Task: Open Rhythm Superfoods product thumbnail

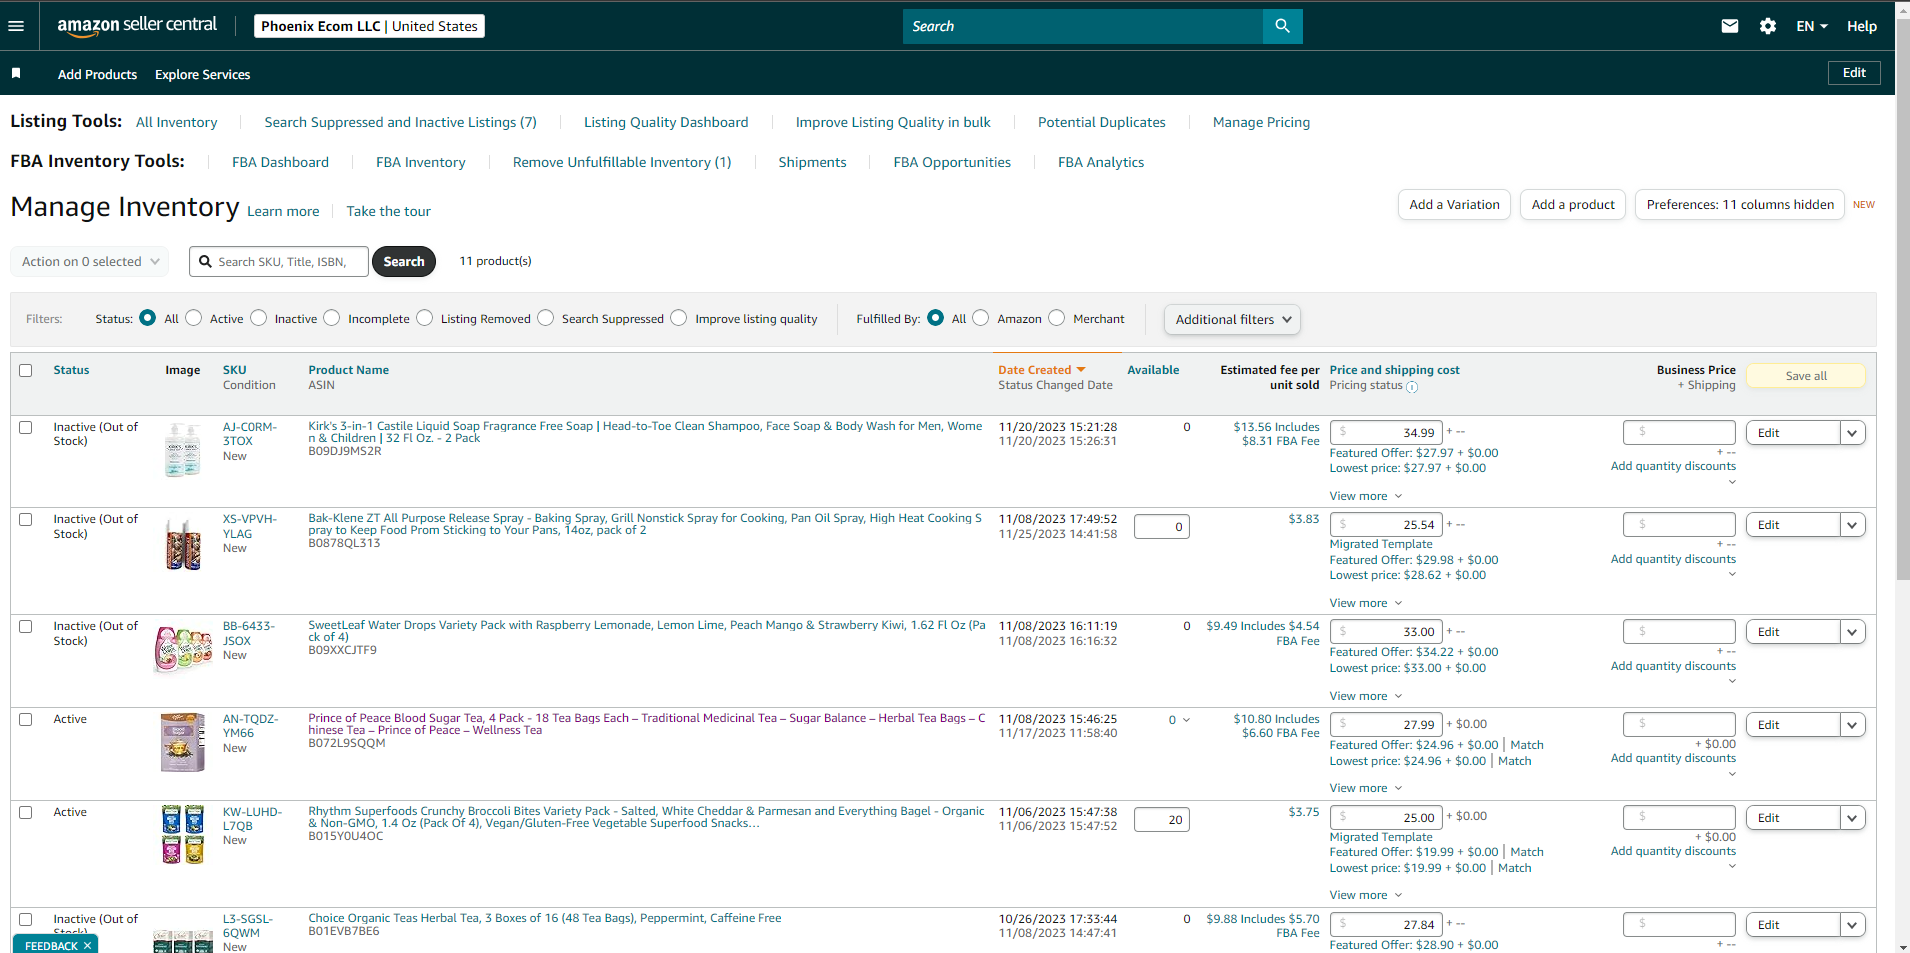Action: tap(183, 834)
